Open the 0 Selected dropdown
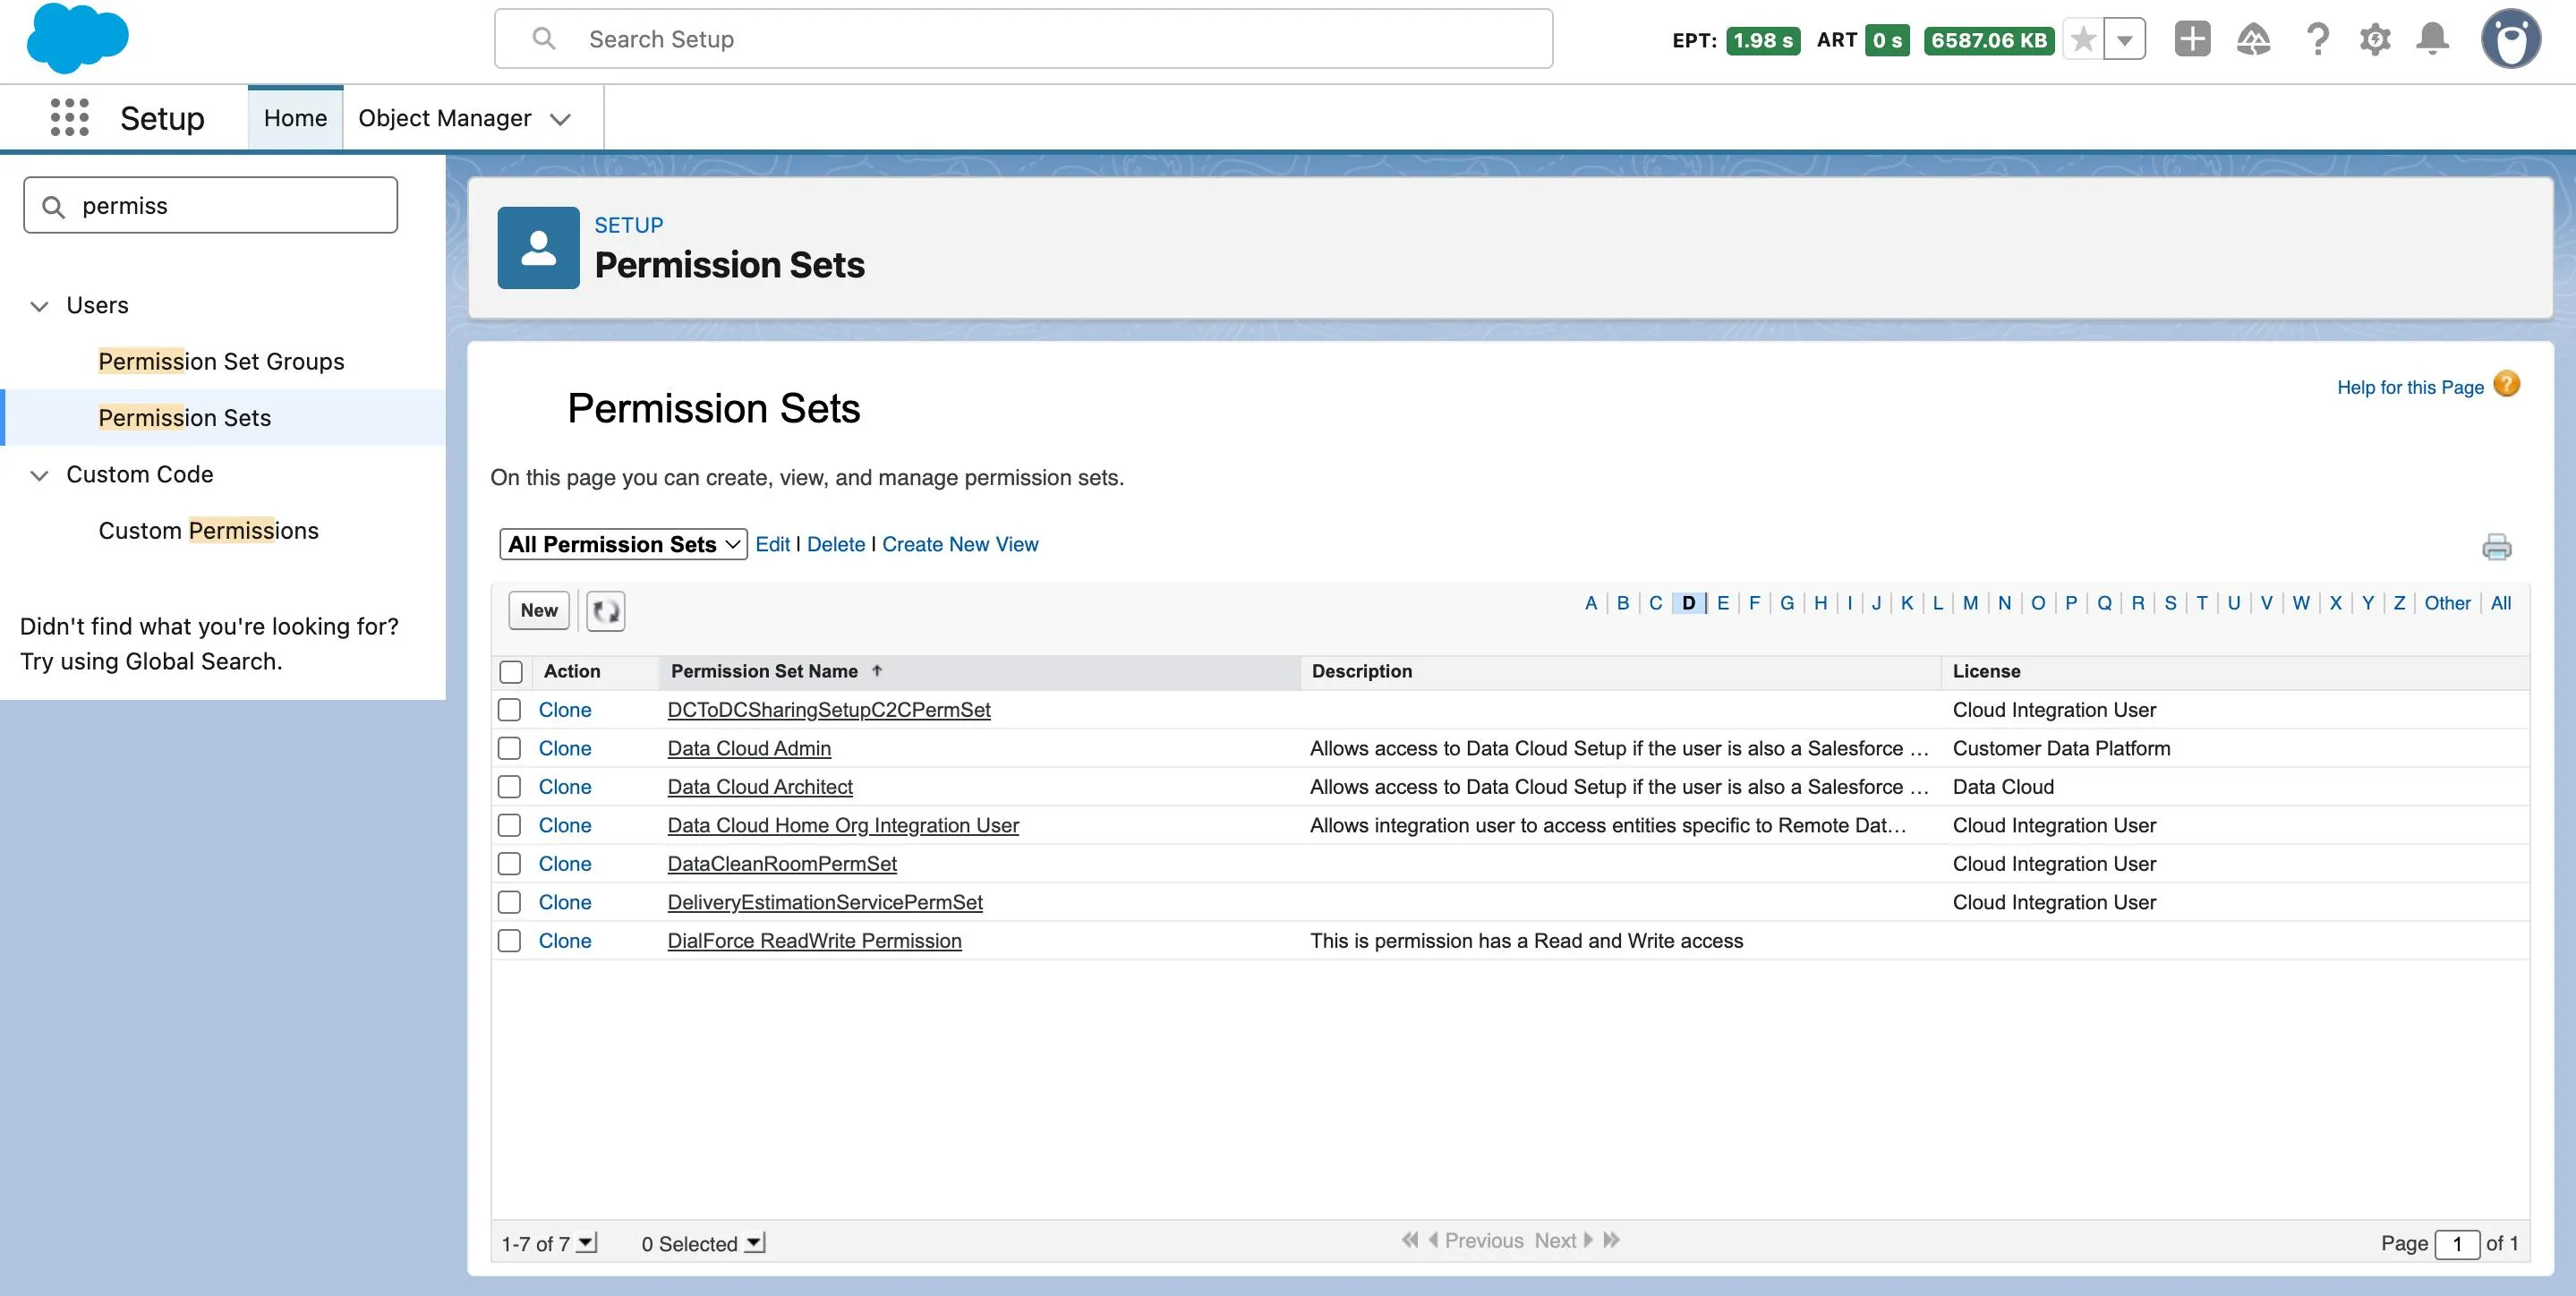This screenshot has height=1296, width=2576. tap(755, 1243)
